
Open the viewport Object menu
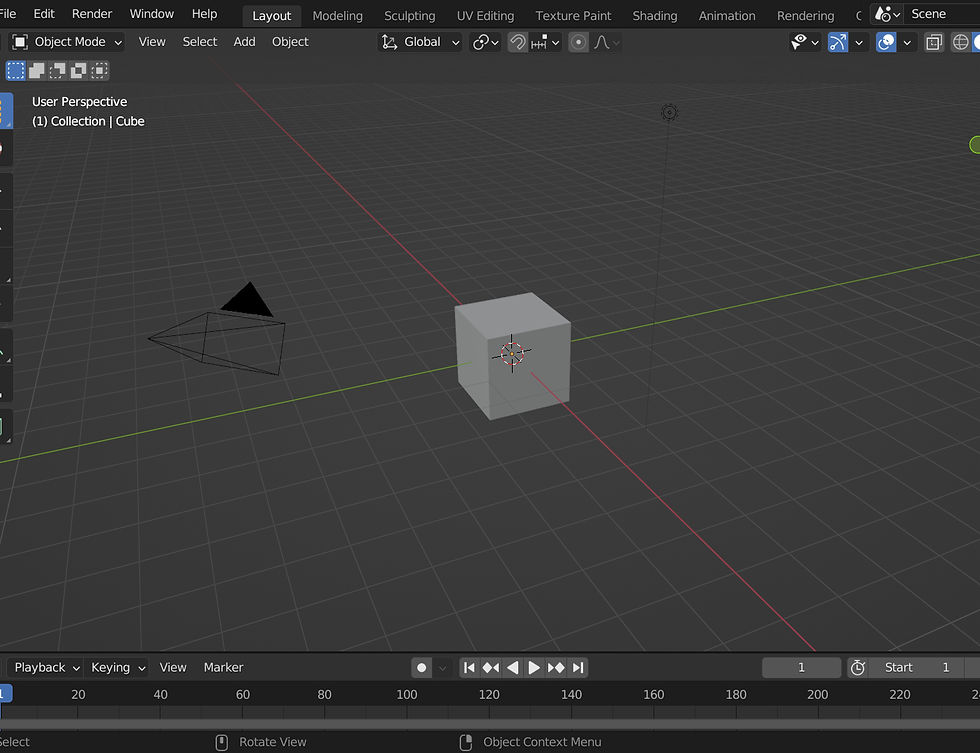coord(290,42)
